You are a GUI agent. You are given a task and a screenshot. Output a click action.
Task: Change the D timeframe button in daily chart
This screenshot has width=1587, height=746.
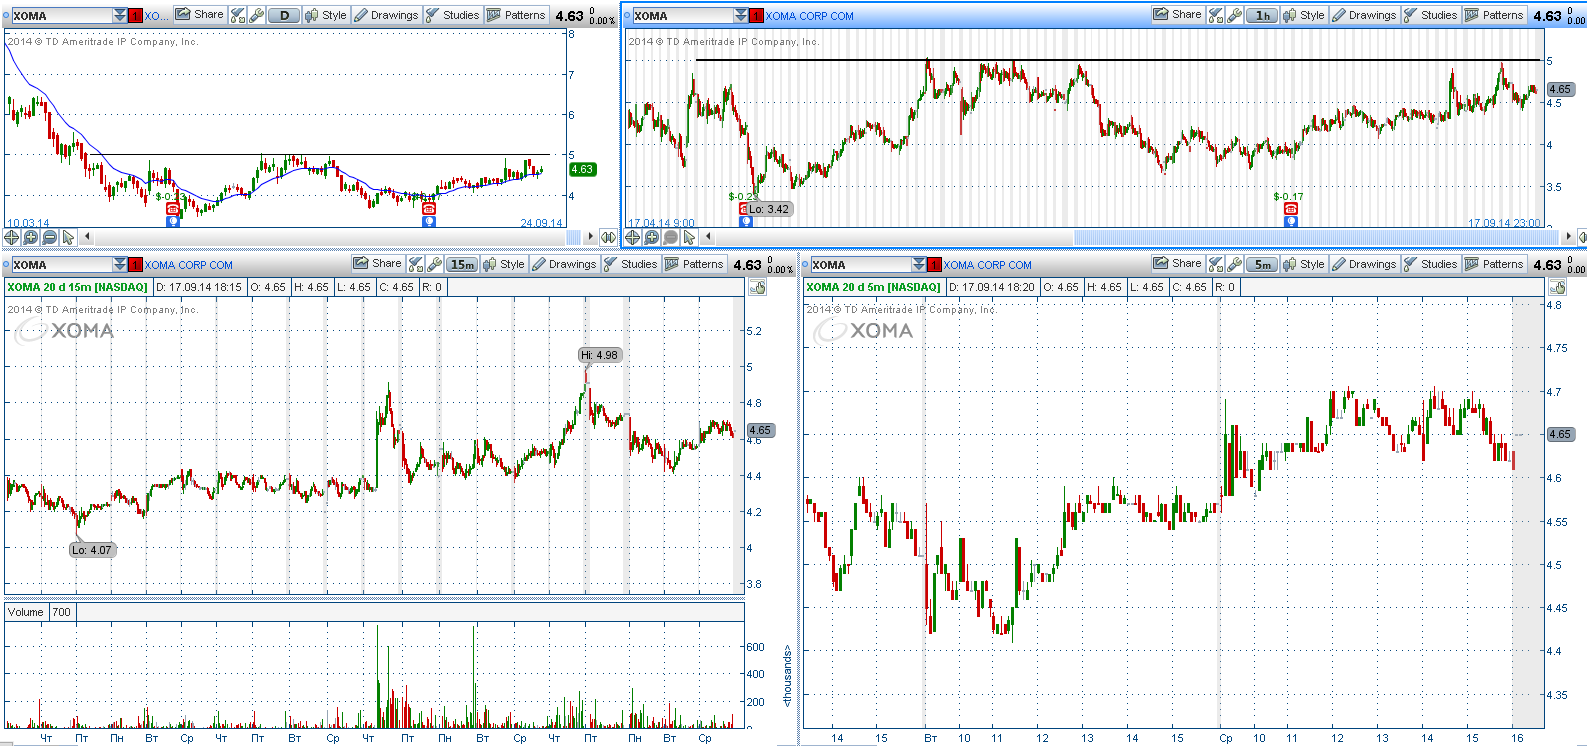point(285,15)
